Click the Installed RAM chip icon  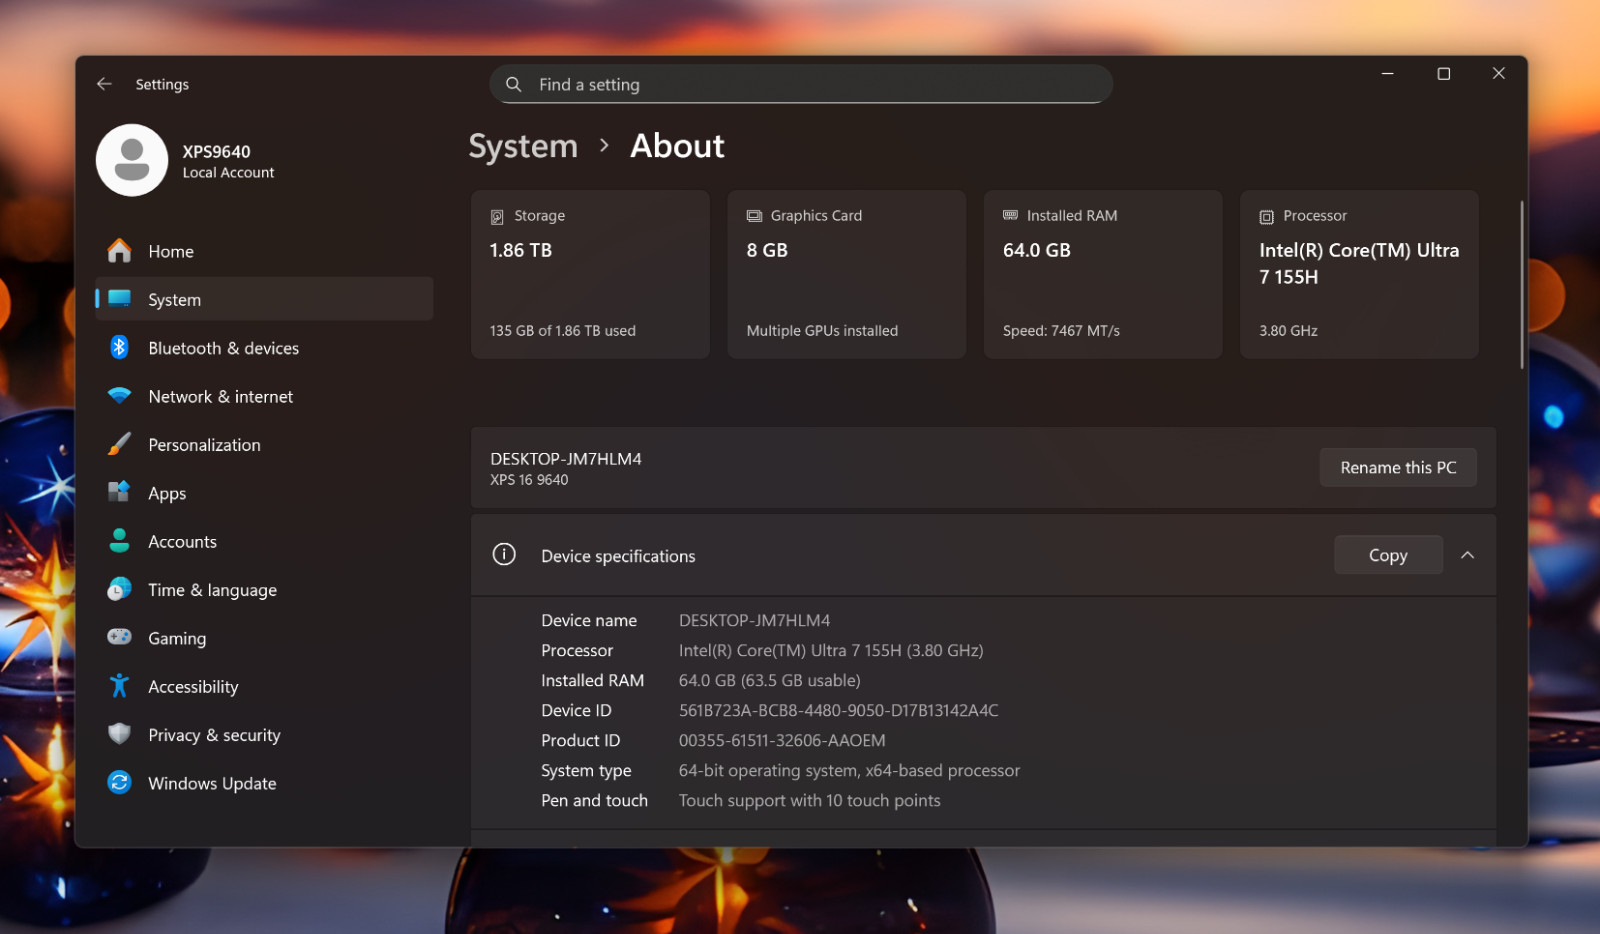coord(1010,215)
